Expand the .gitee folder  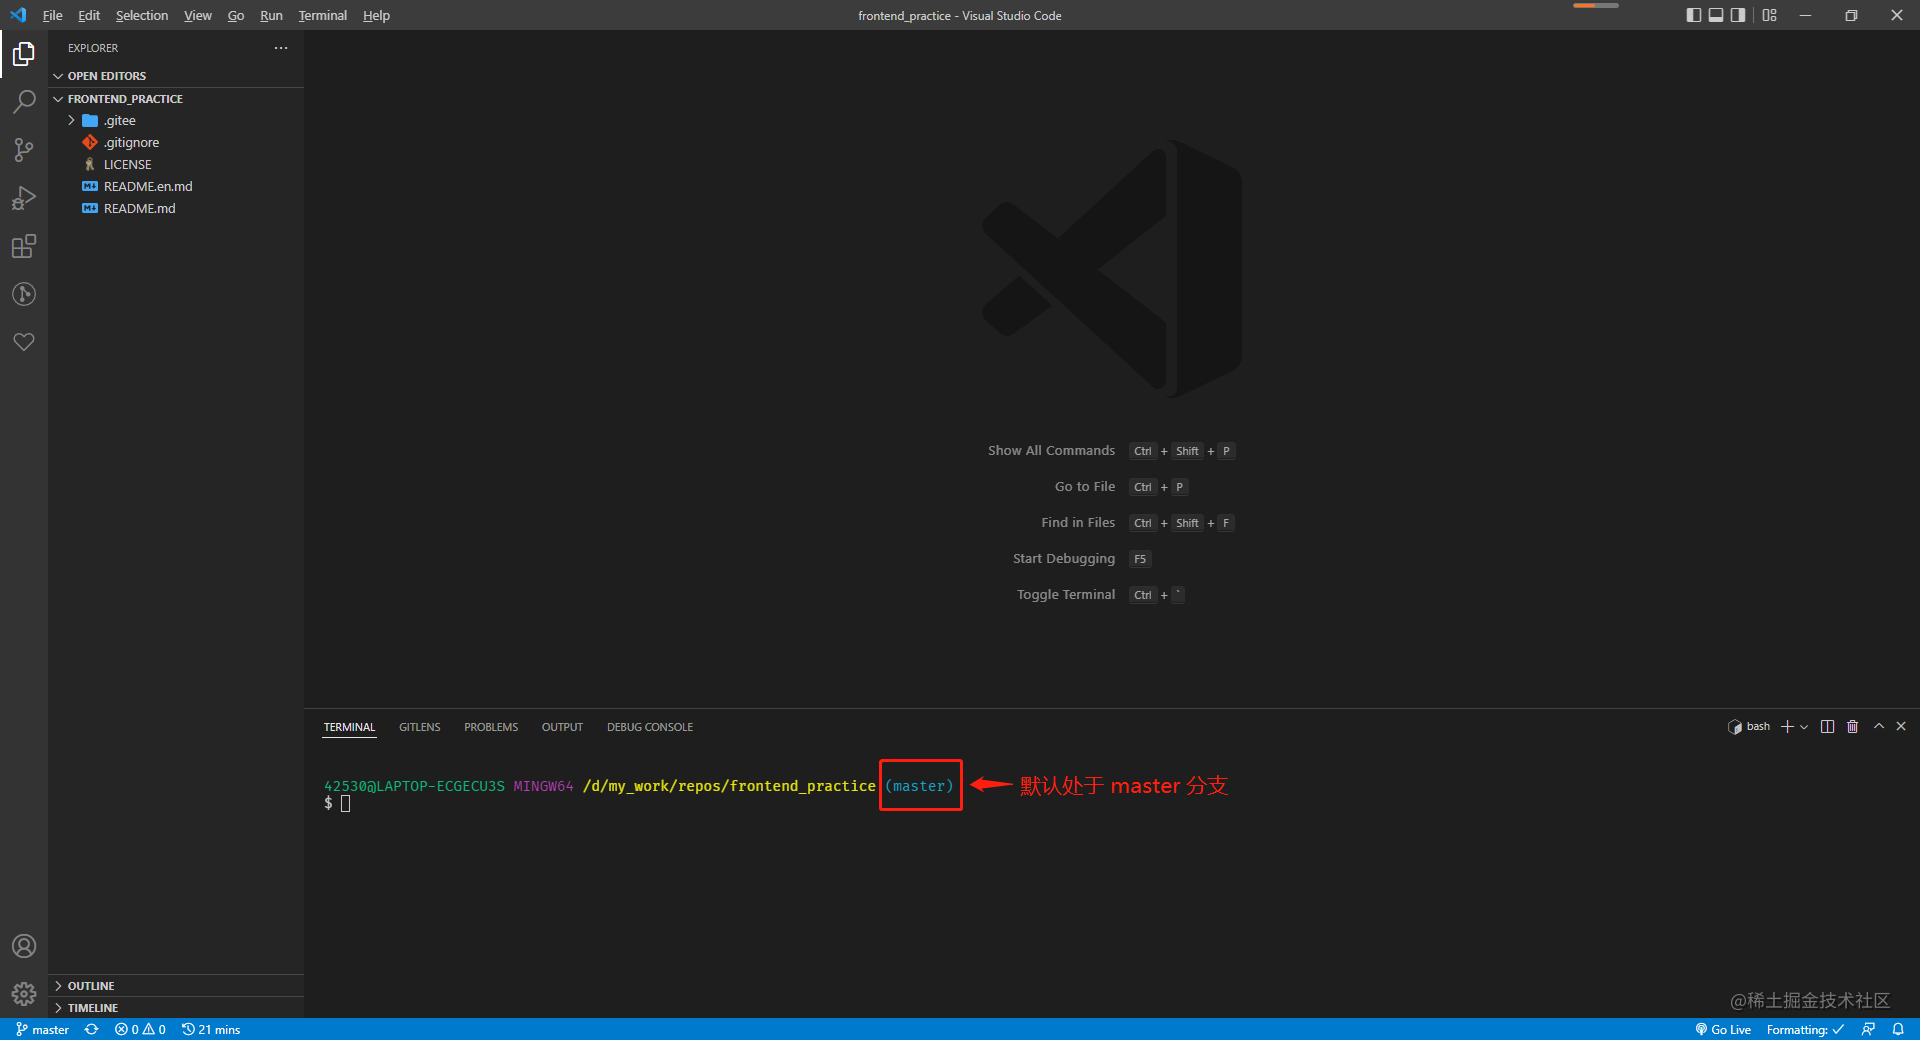[x=176, y=121]
